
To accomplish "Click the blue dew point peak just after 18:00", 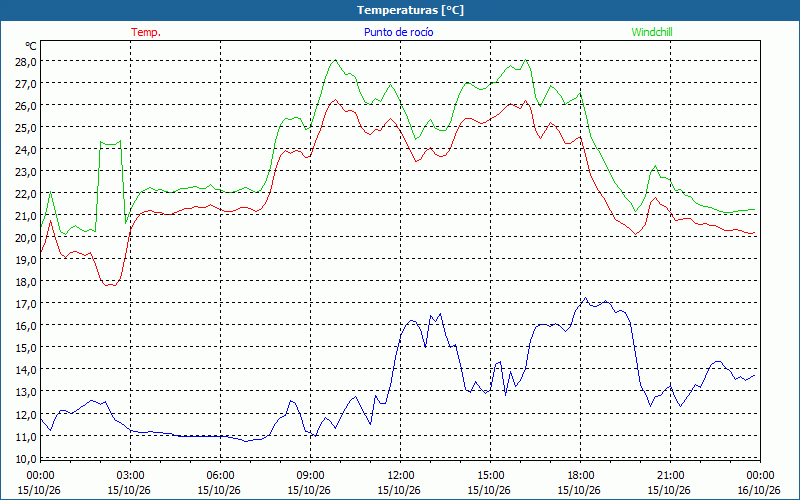I will coord(585,298).
